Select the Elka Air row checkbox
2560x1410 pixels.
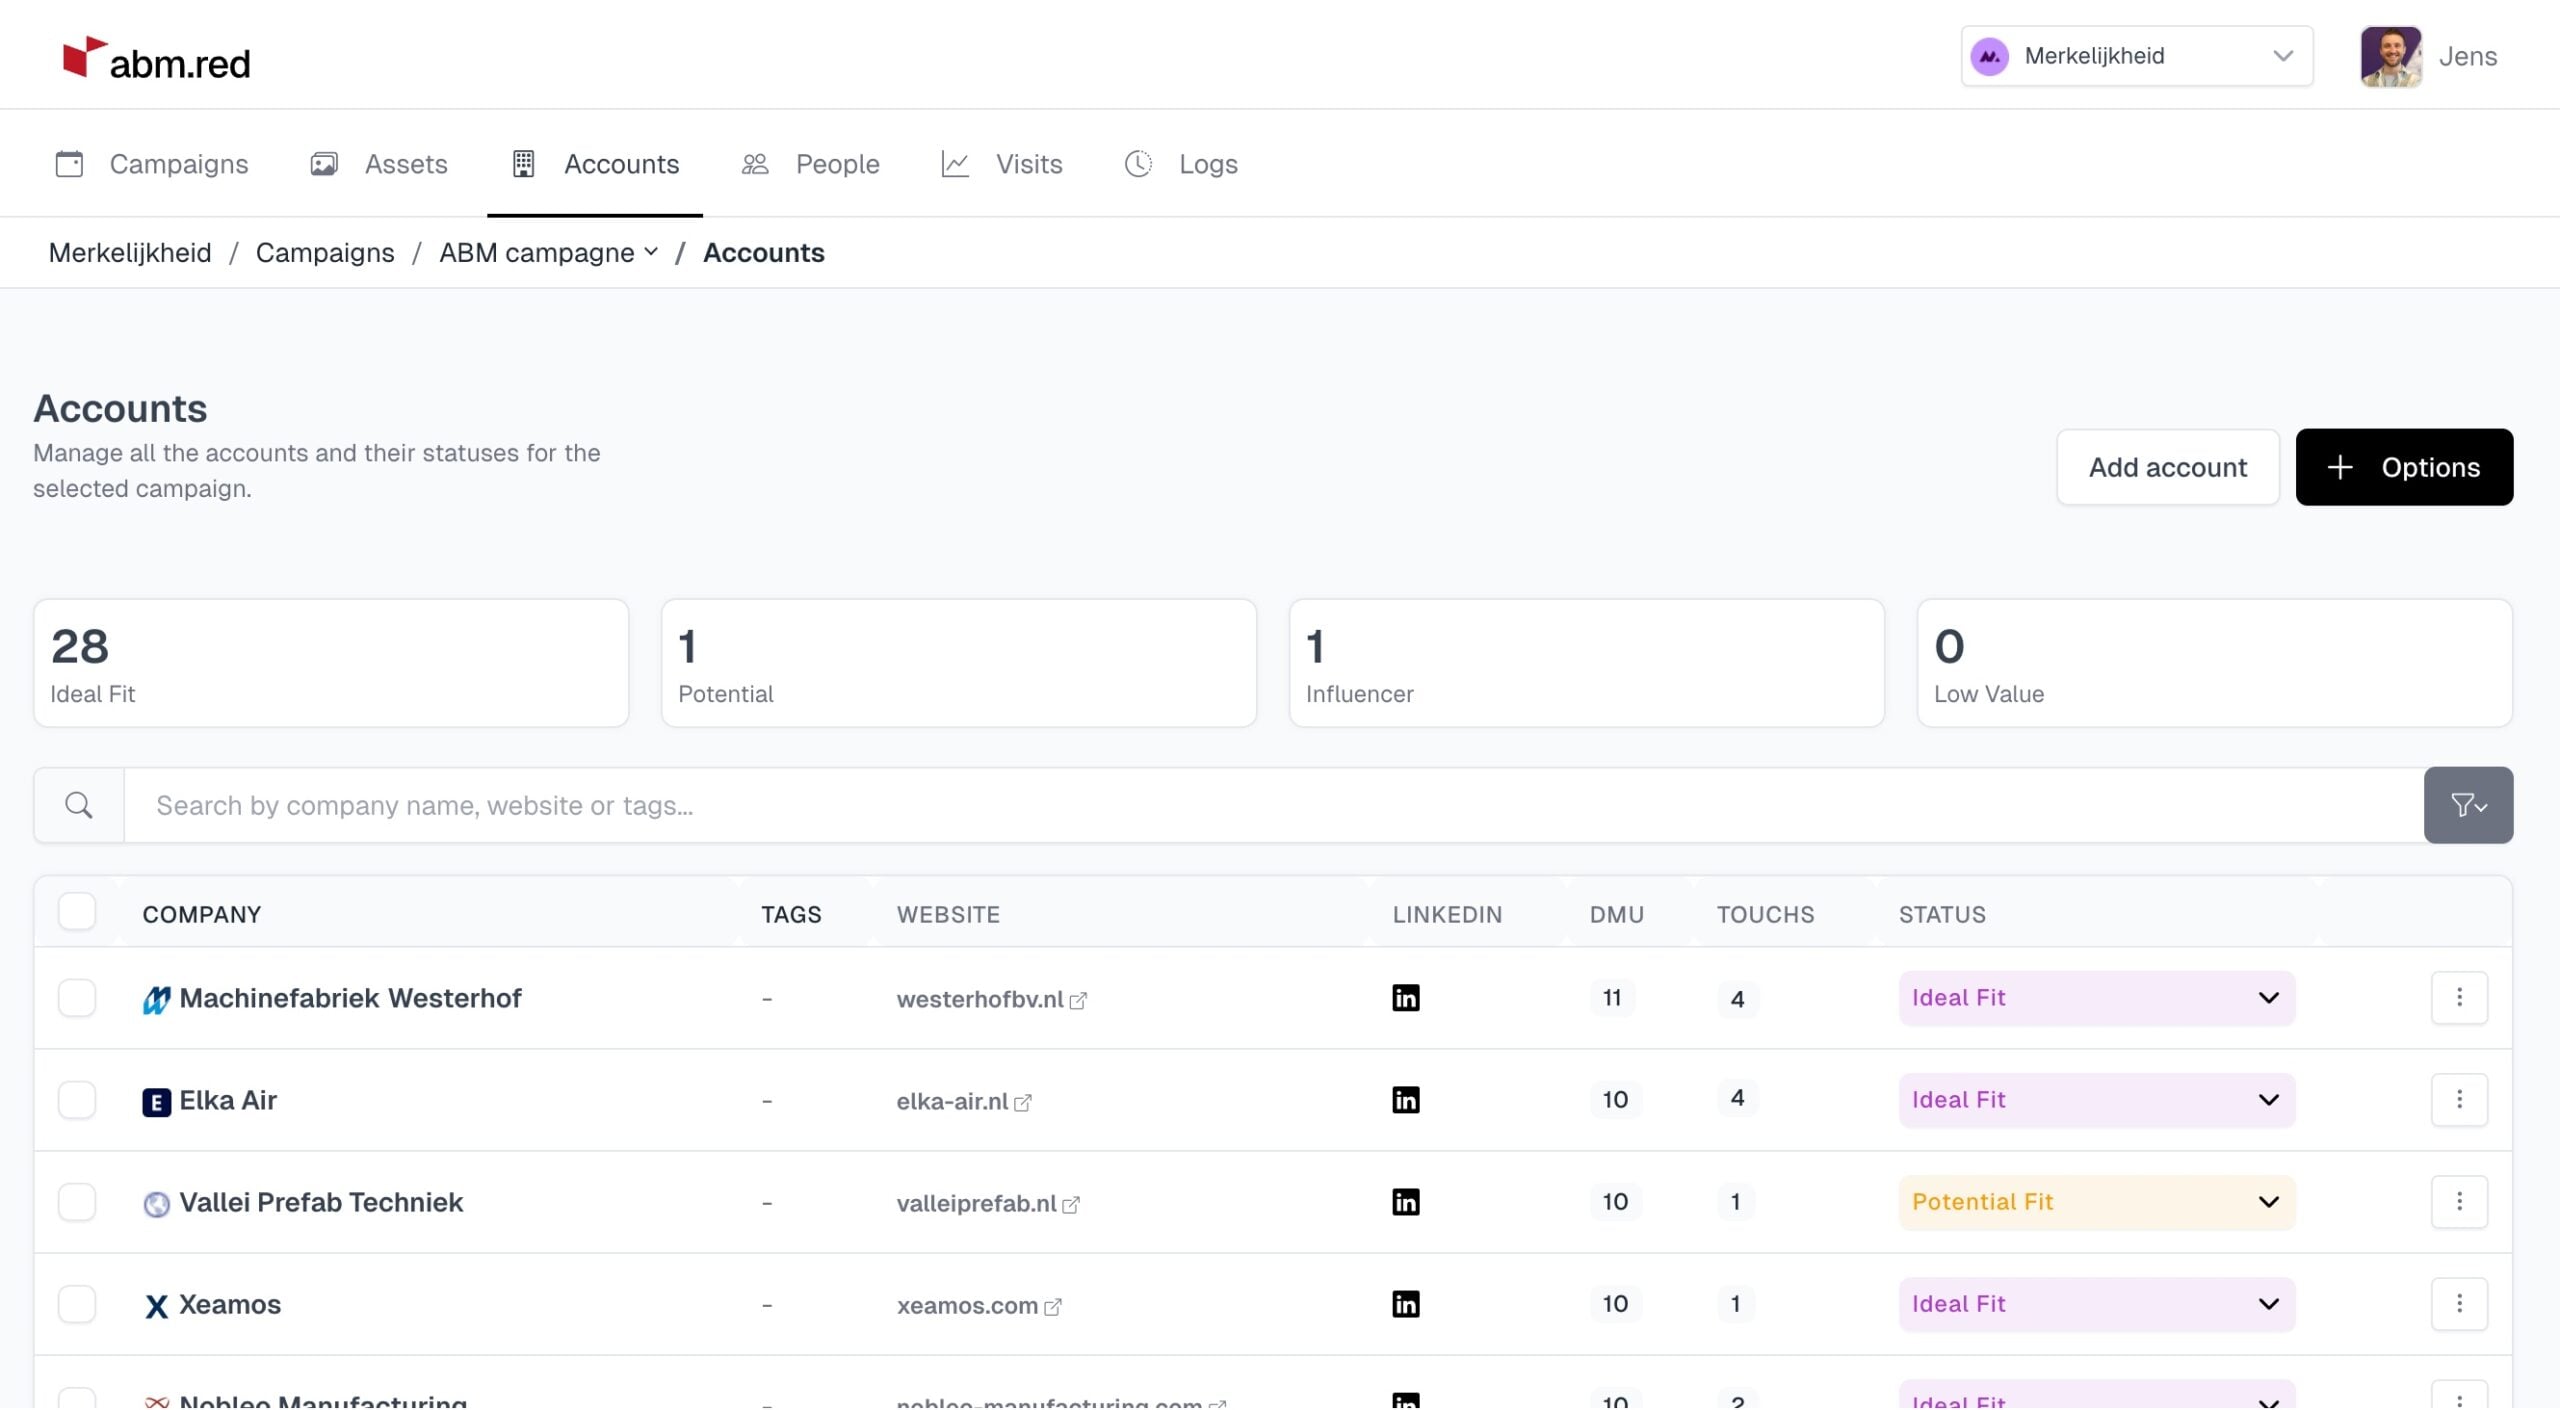pos(77,1100)
